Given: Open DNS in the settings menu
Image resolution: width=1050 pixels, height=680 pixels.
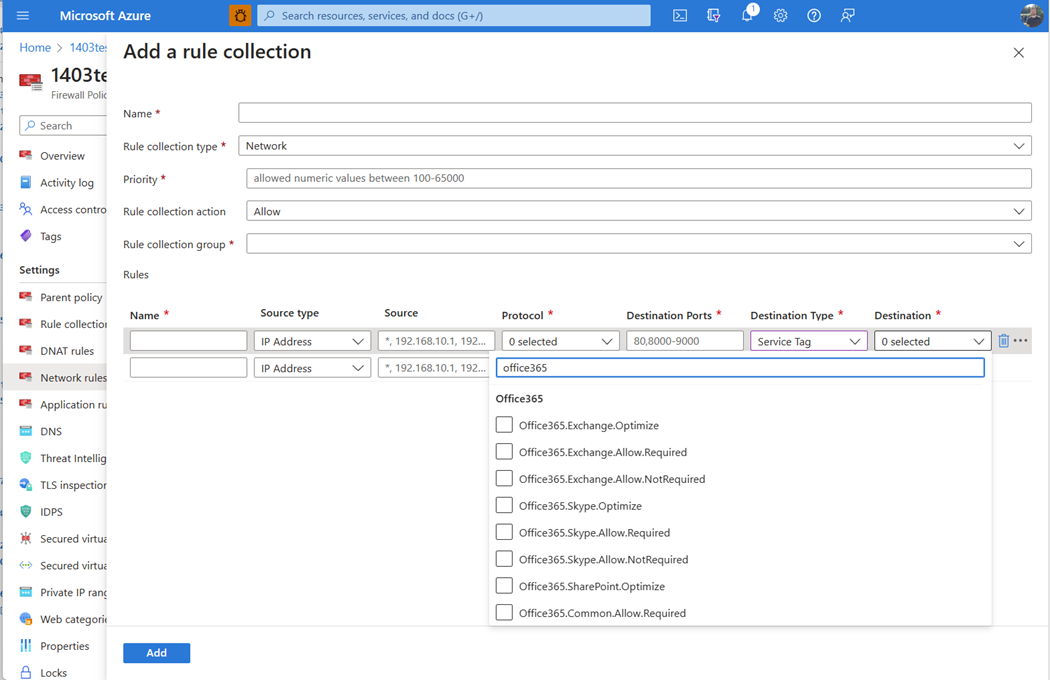Looking at the screenshot, I should (50, 432).
